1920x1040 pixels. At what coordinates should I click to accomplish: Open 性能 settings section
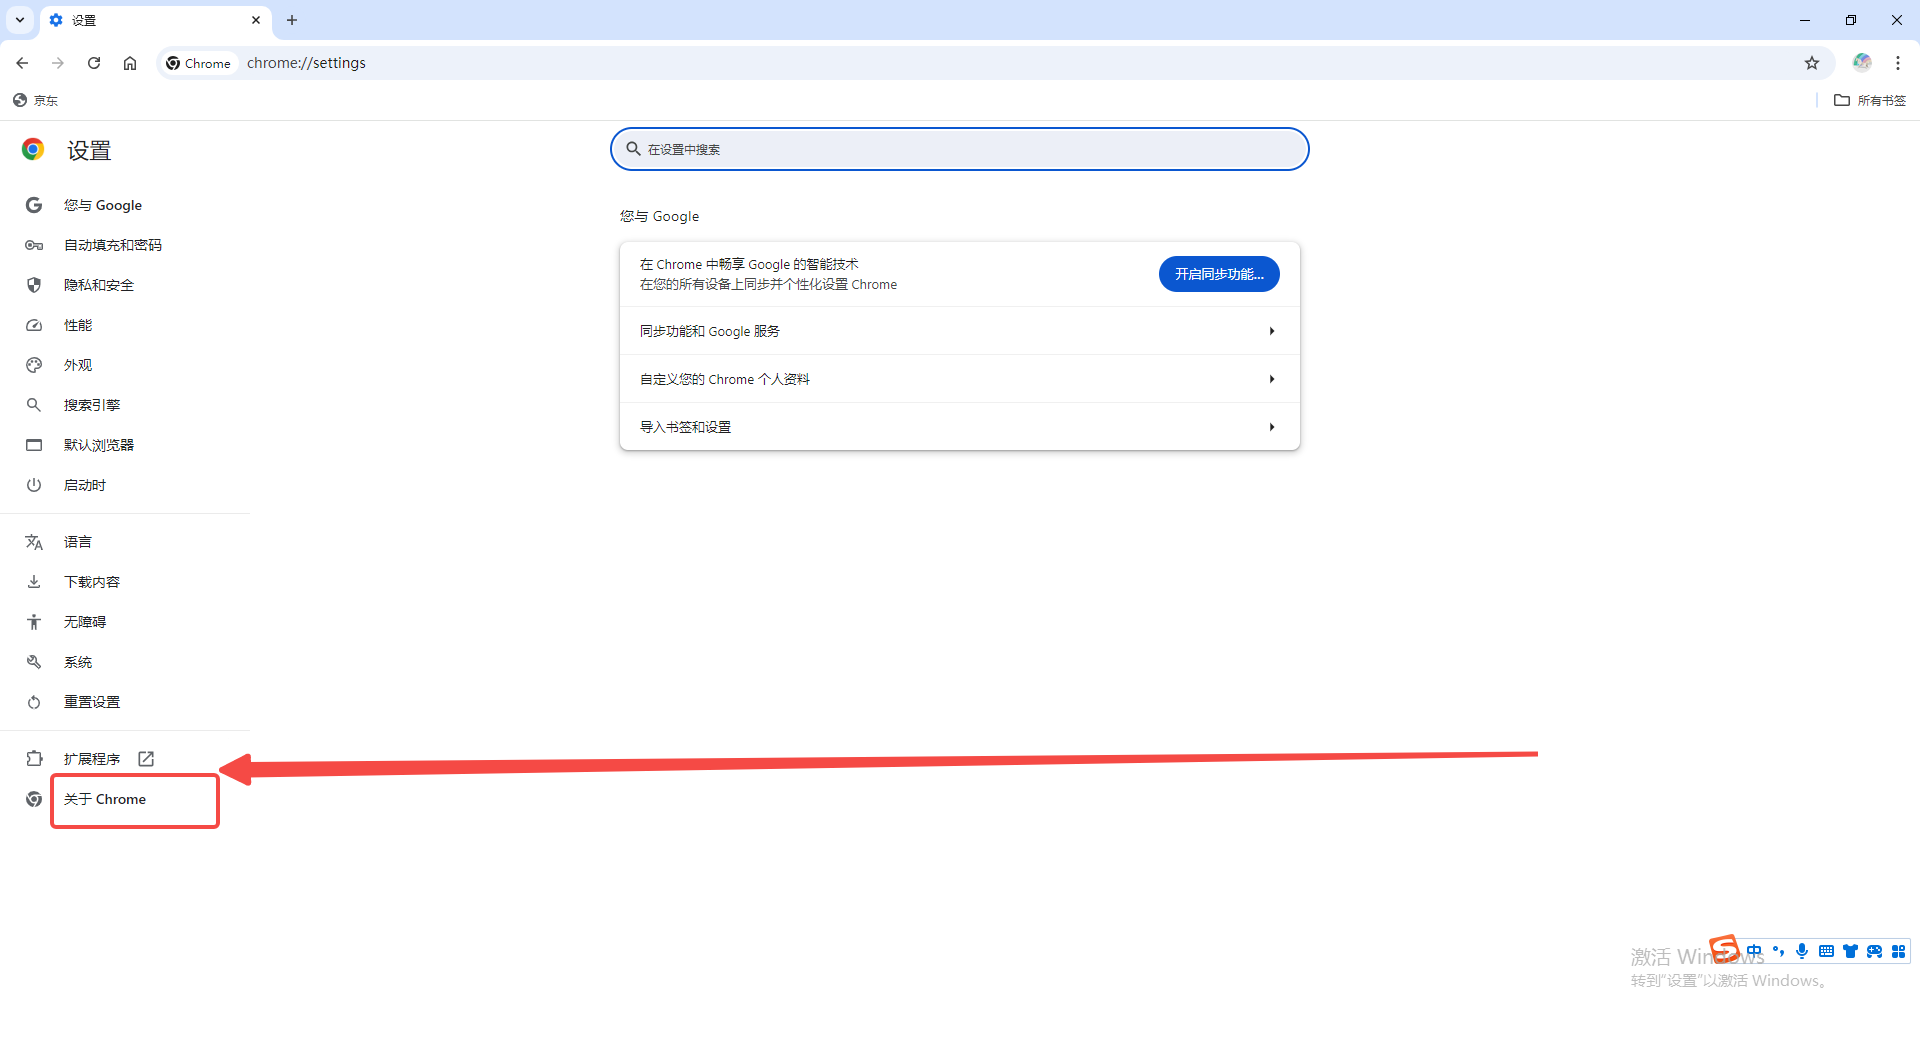(x=78, y=325)
